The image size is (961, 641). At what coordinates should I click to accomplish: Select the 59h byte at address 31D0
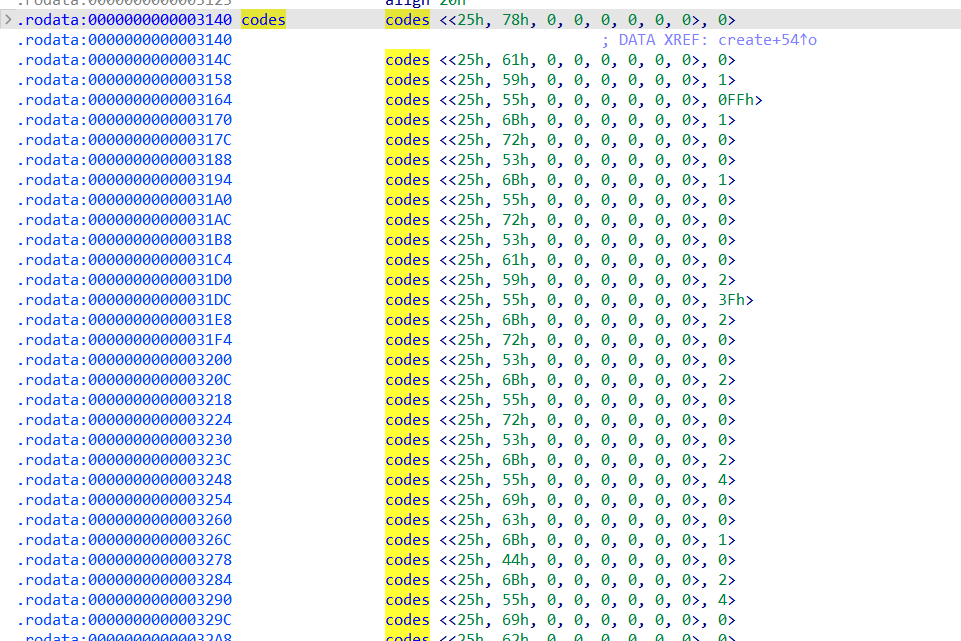point(515,280)
